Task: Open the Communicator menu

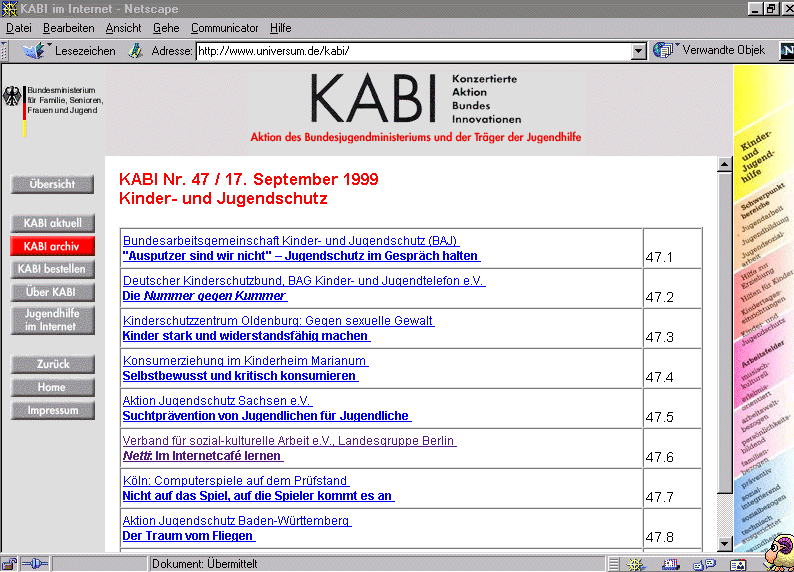Action: (224, 28)
